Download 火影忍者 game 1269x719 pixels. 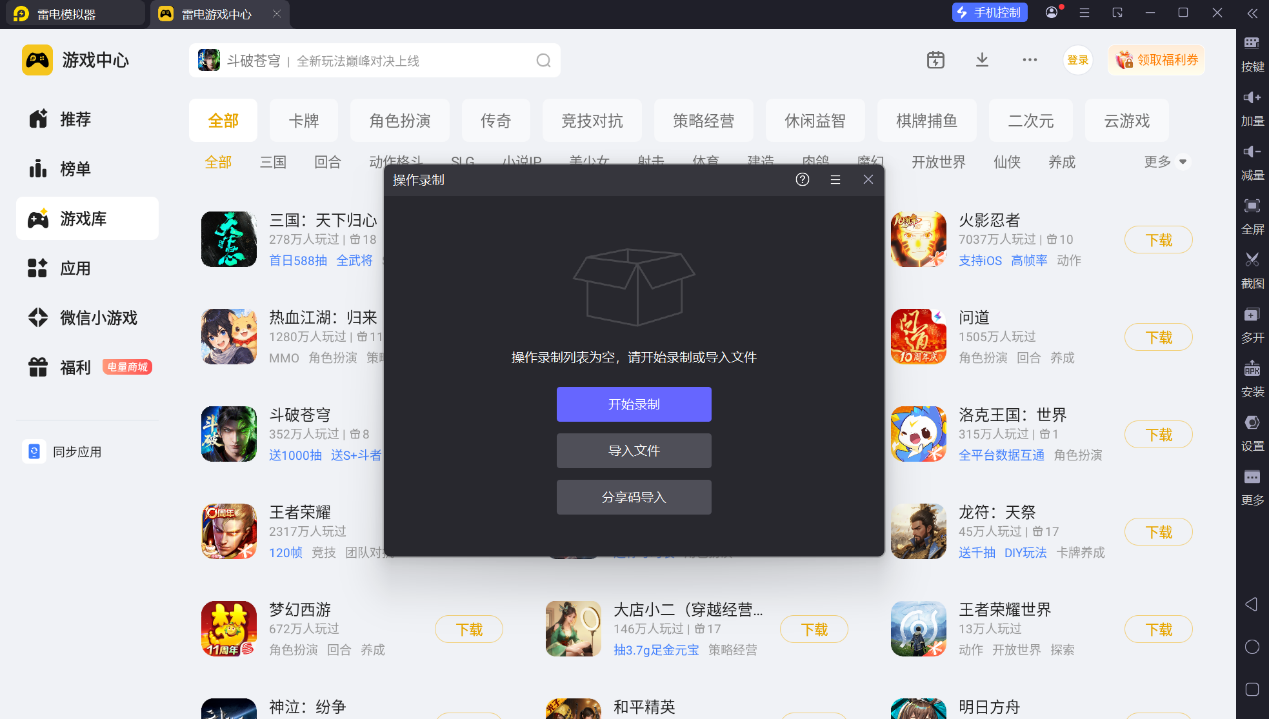(x=1159, y=240)
